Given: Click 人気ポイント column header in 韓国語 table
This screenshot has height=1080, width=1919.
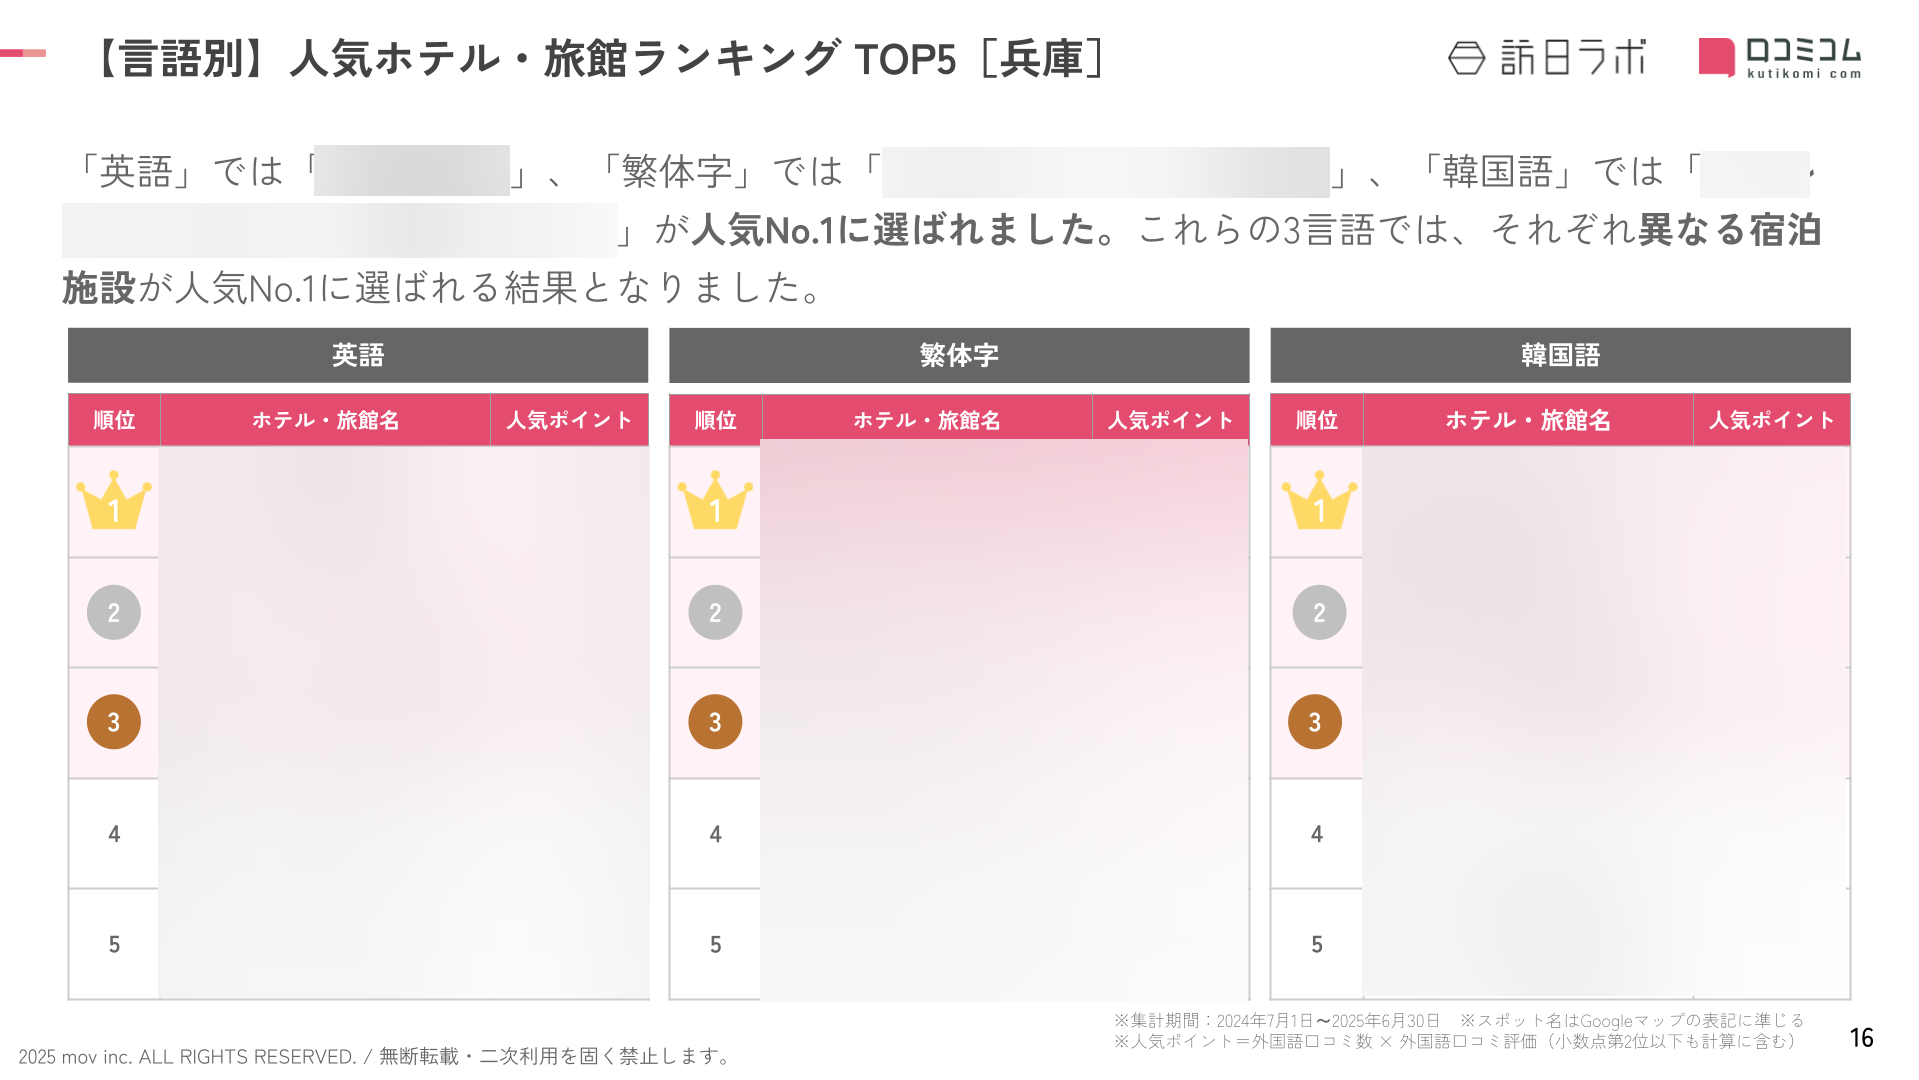Looking at the screenshot, I should click(x=1772, y=420).
